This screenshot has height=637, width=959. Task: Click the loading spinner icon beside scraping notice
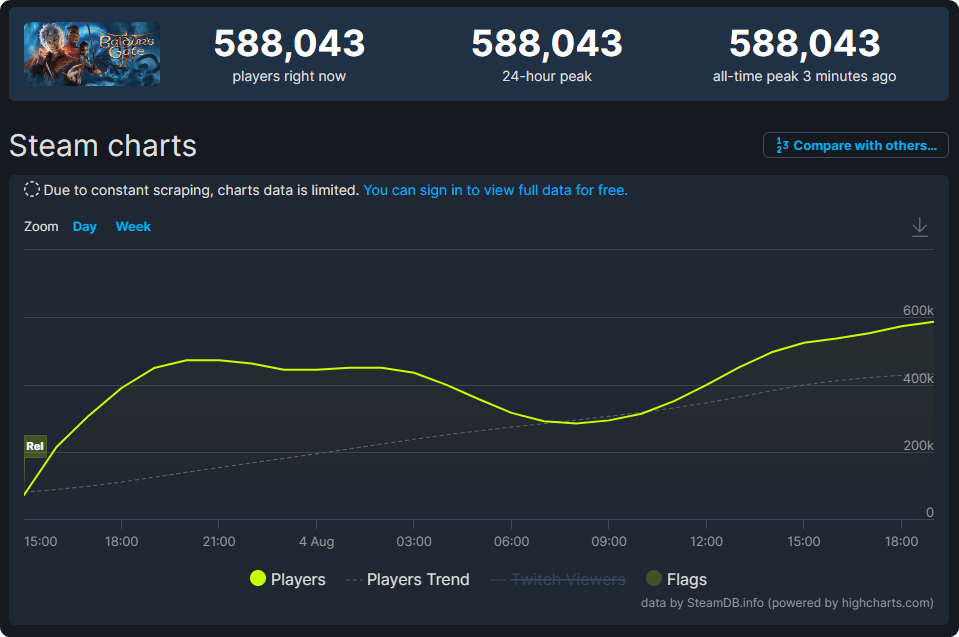pyautogui.click(x=32, y=190)
